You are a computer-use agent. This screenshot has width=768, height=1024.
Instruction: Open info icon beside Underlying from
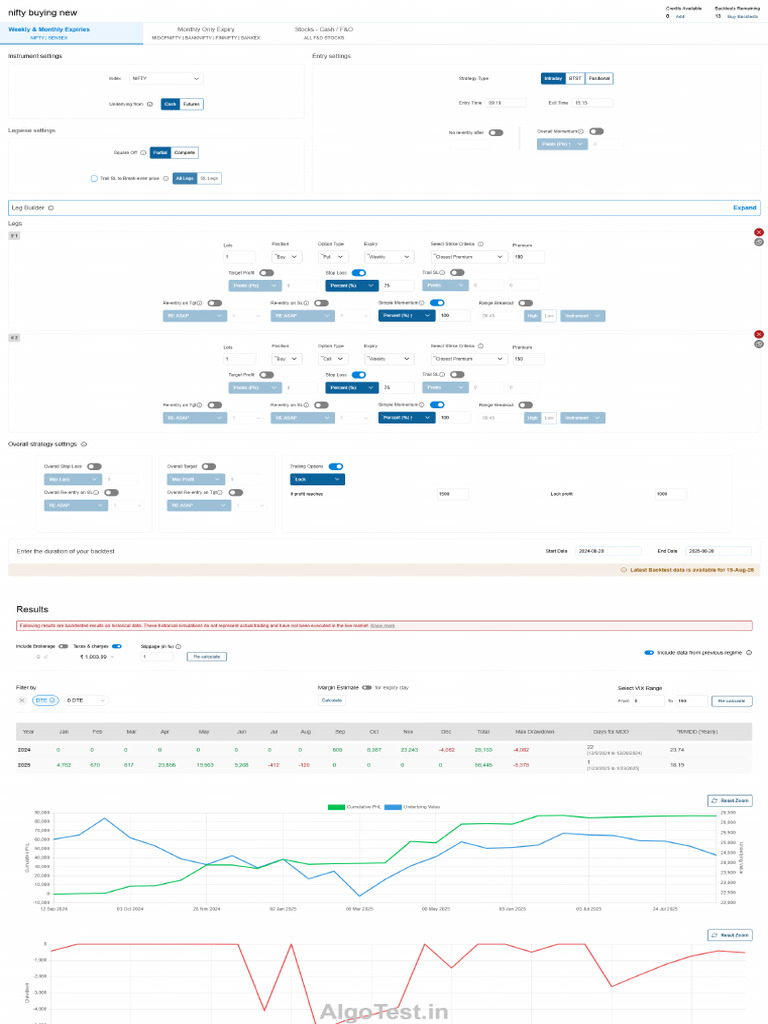pyautogui.click(x=150, y=104)
